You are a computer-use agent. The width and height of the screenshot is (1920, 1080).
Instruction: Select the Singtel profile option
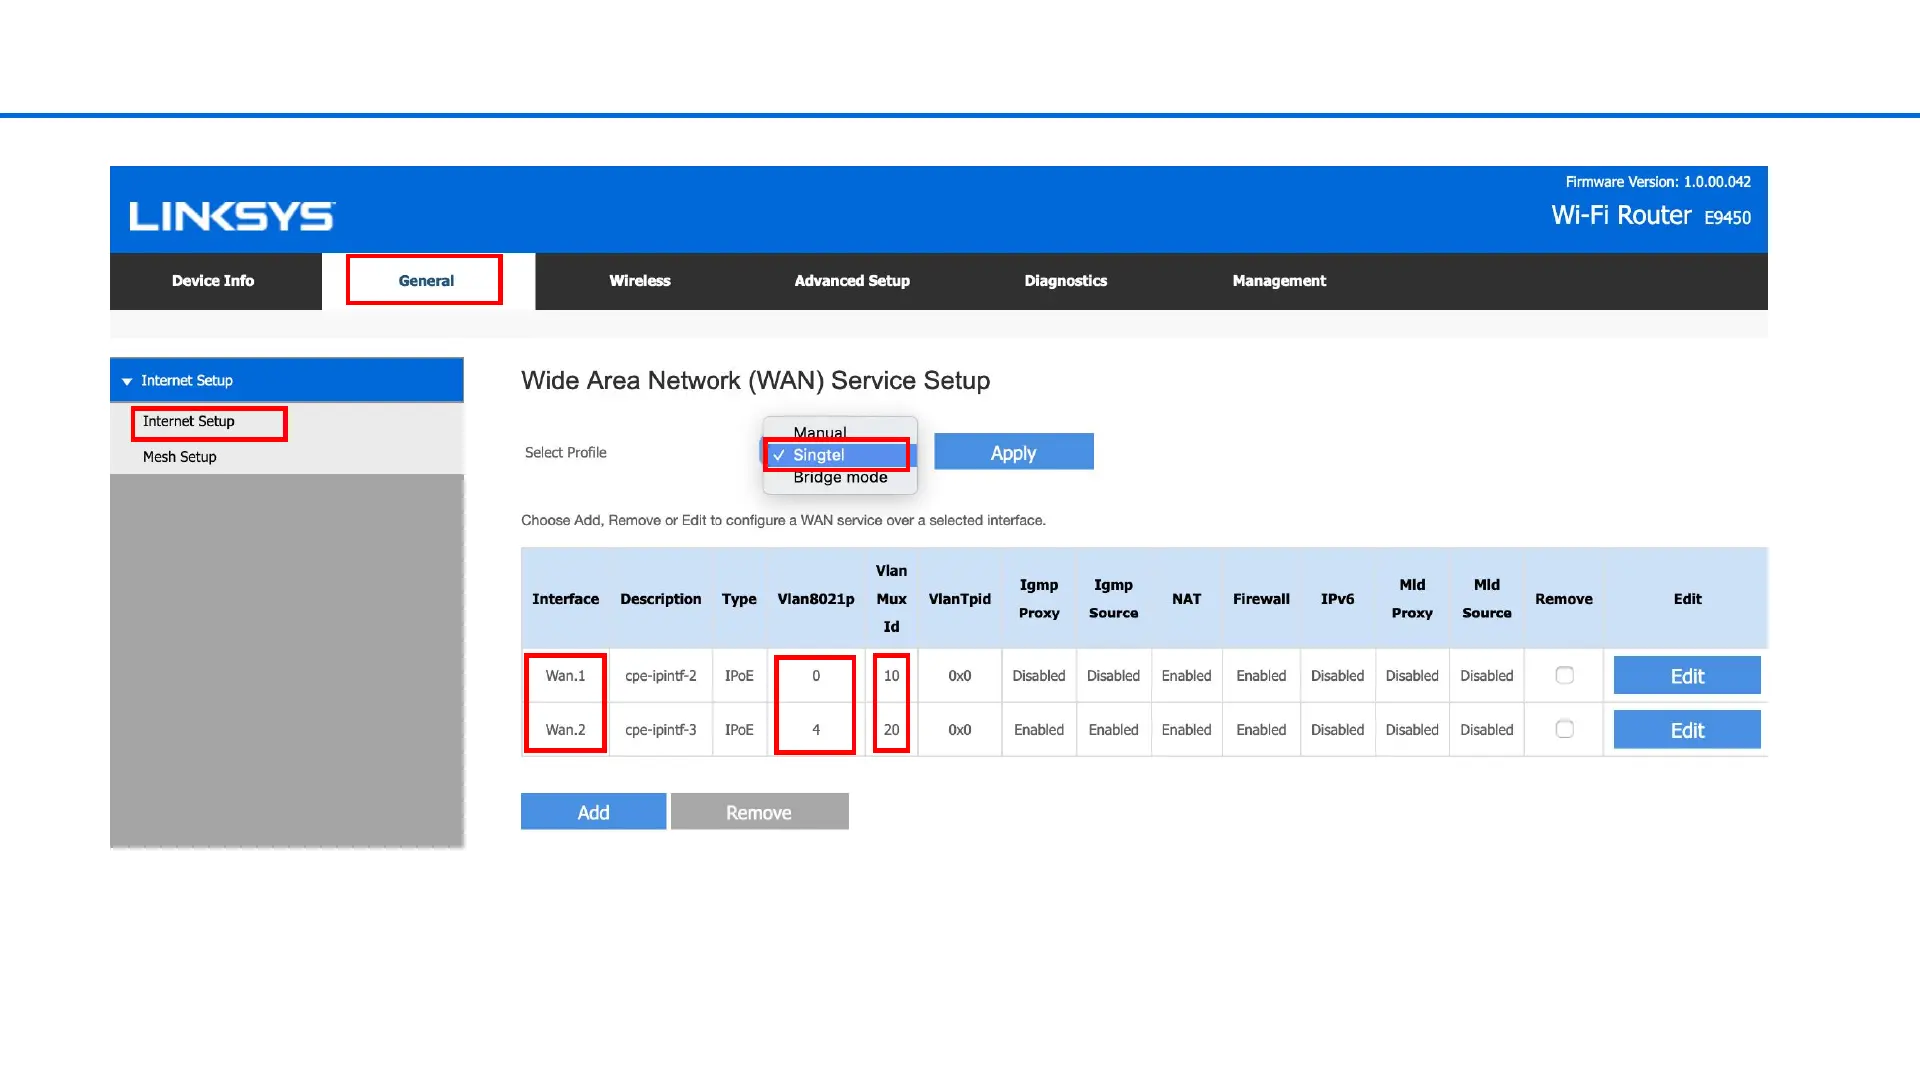[x=819, y=455]
